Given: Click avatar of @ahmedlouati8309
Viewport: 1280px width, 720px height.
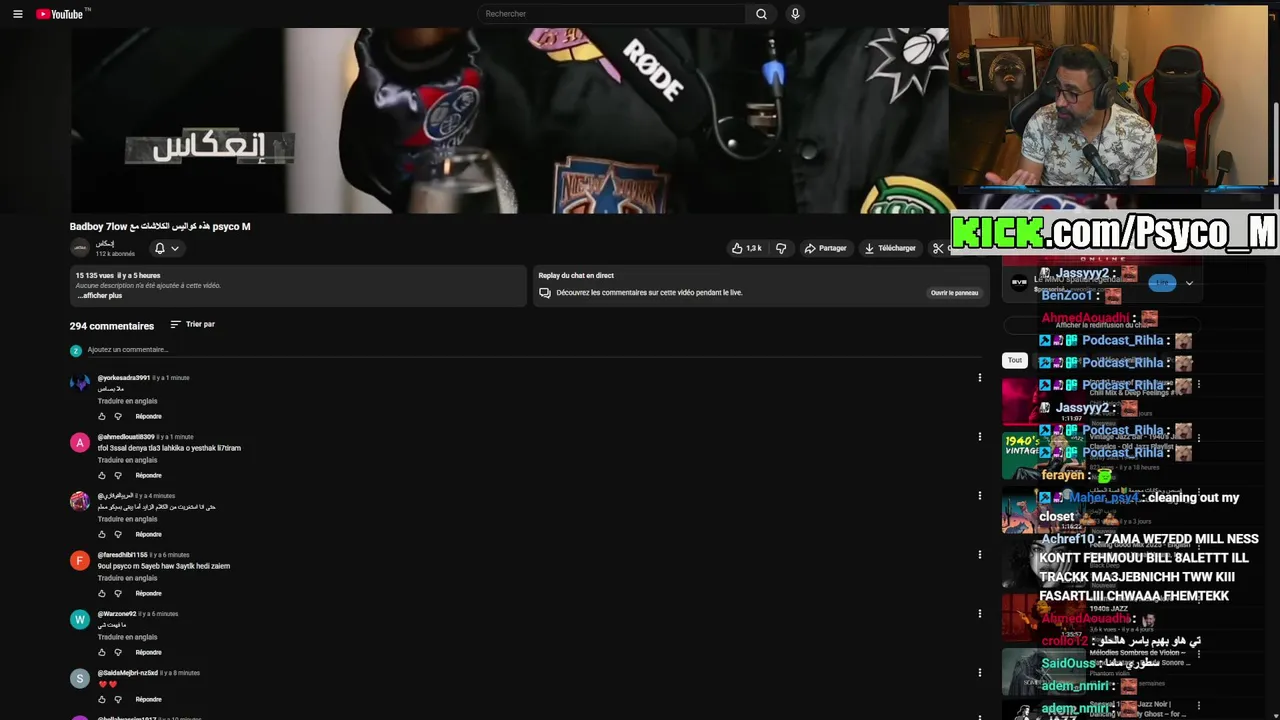Looking at the screenshot, I should click(80, 443).
